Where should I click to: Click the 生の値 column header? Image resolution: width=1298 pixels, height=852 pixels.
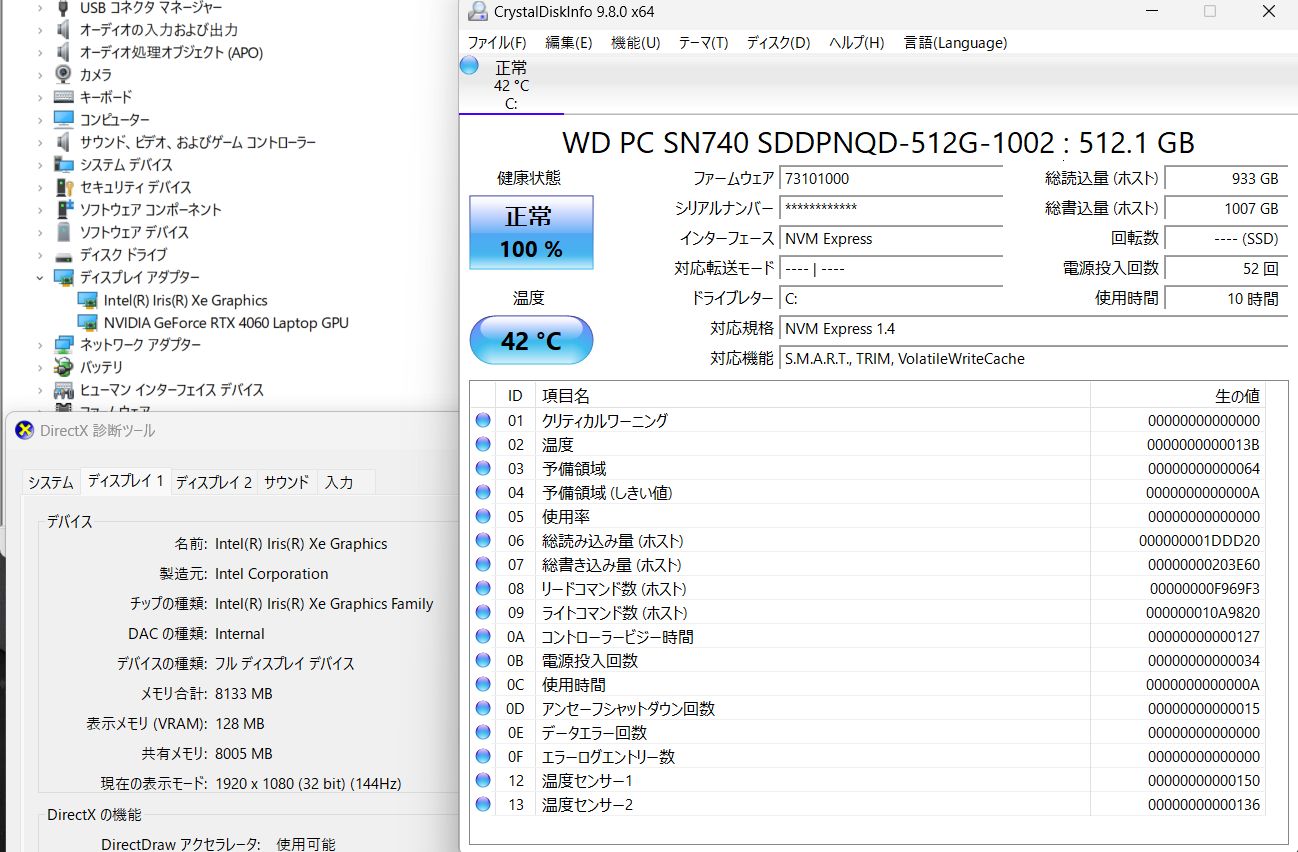click(1177, 396)
